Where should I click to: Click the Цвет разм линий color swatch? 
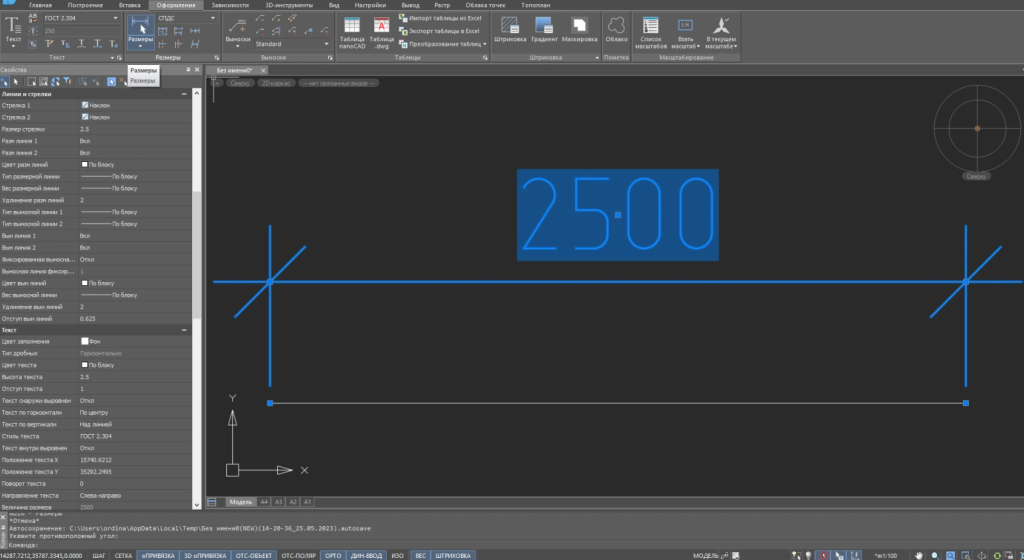tap(84, 164)
